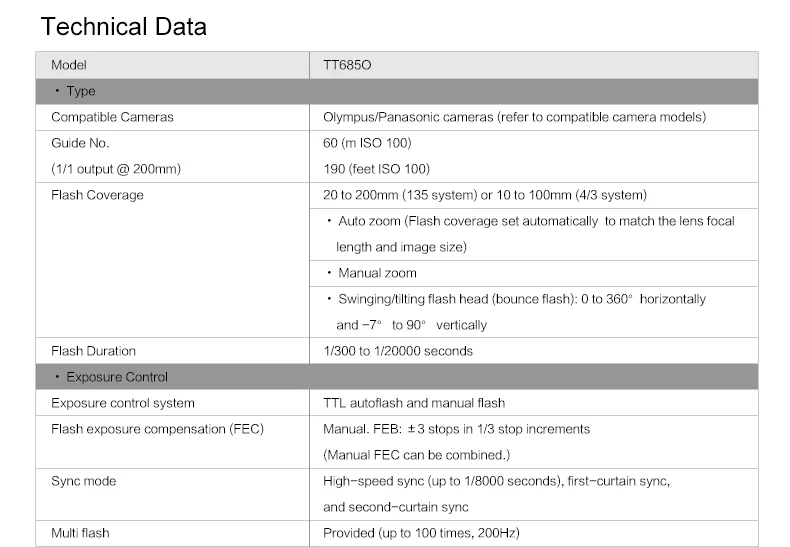Select the Multi flash label
Viewport: 790px width, 547px height.
pos(80,533)
